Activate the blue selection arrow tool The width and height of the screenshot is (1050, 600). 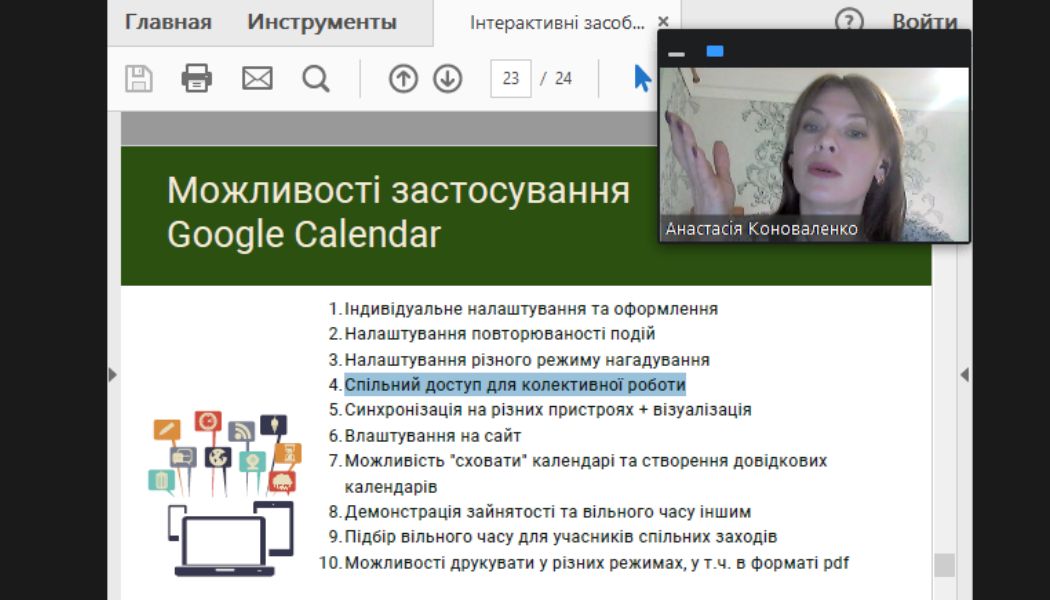642,78
